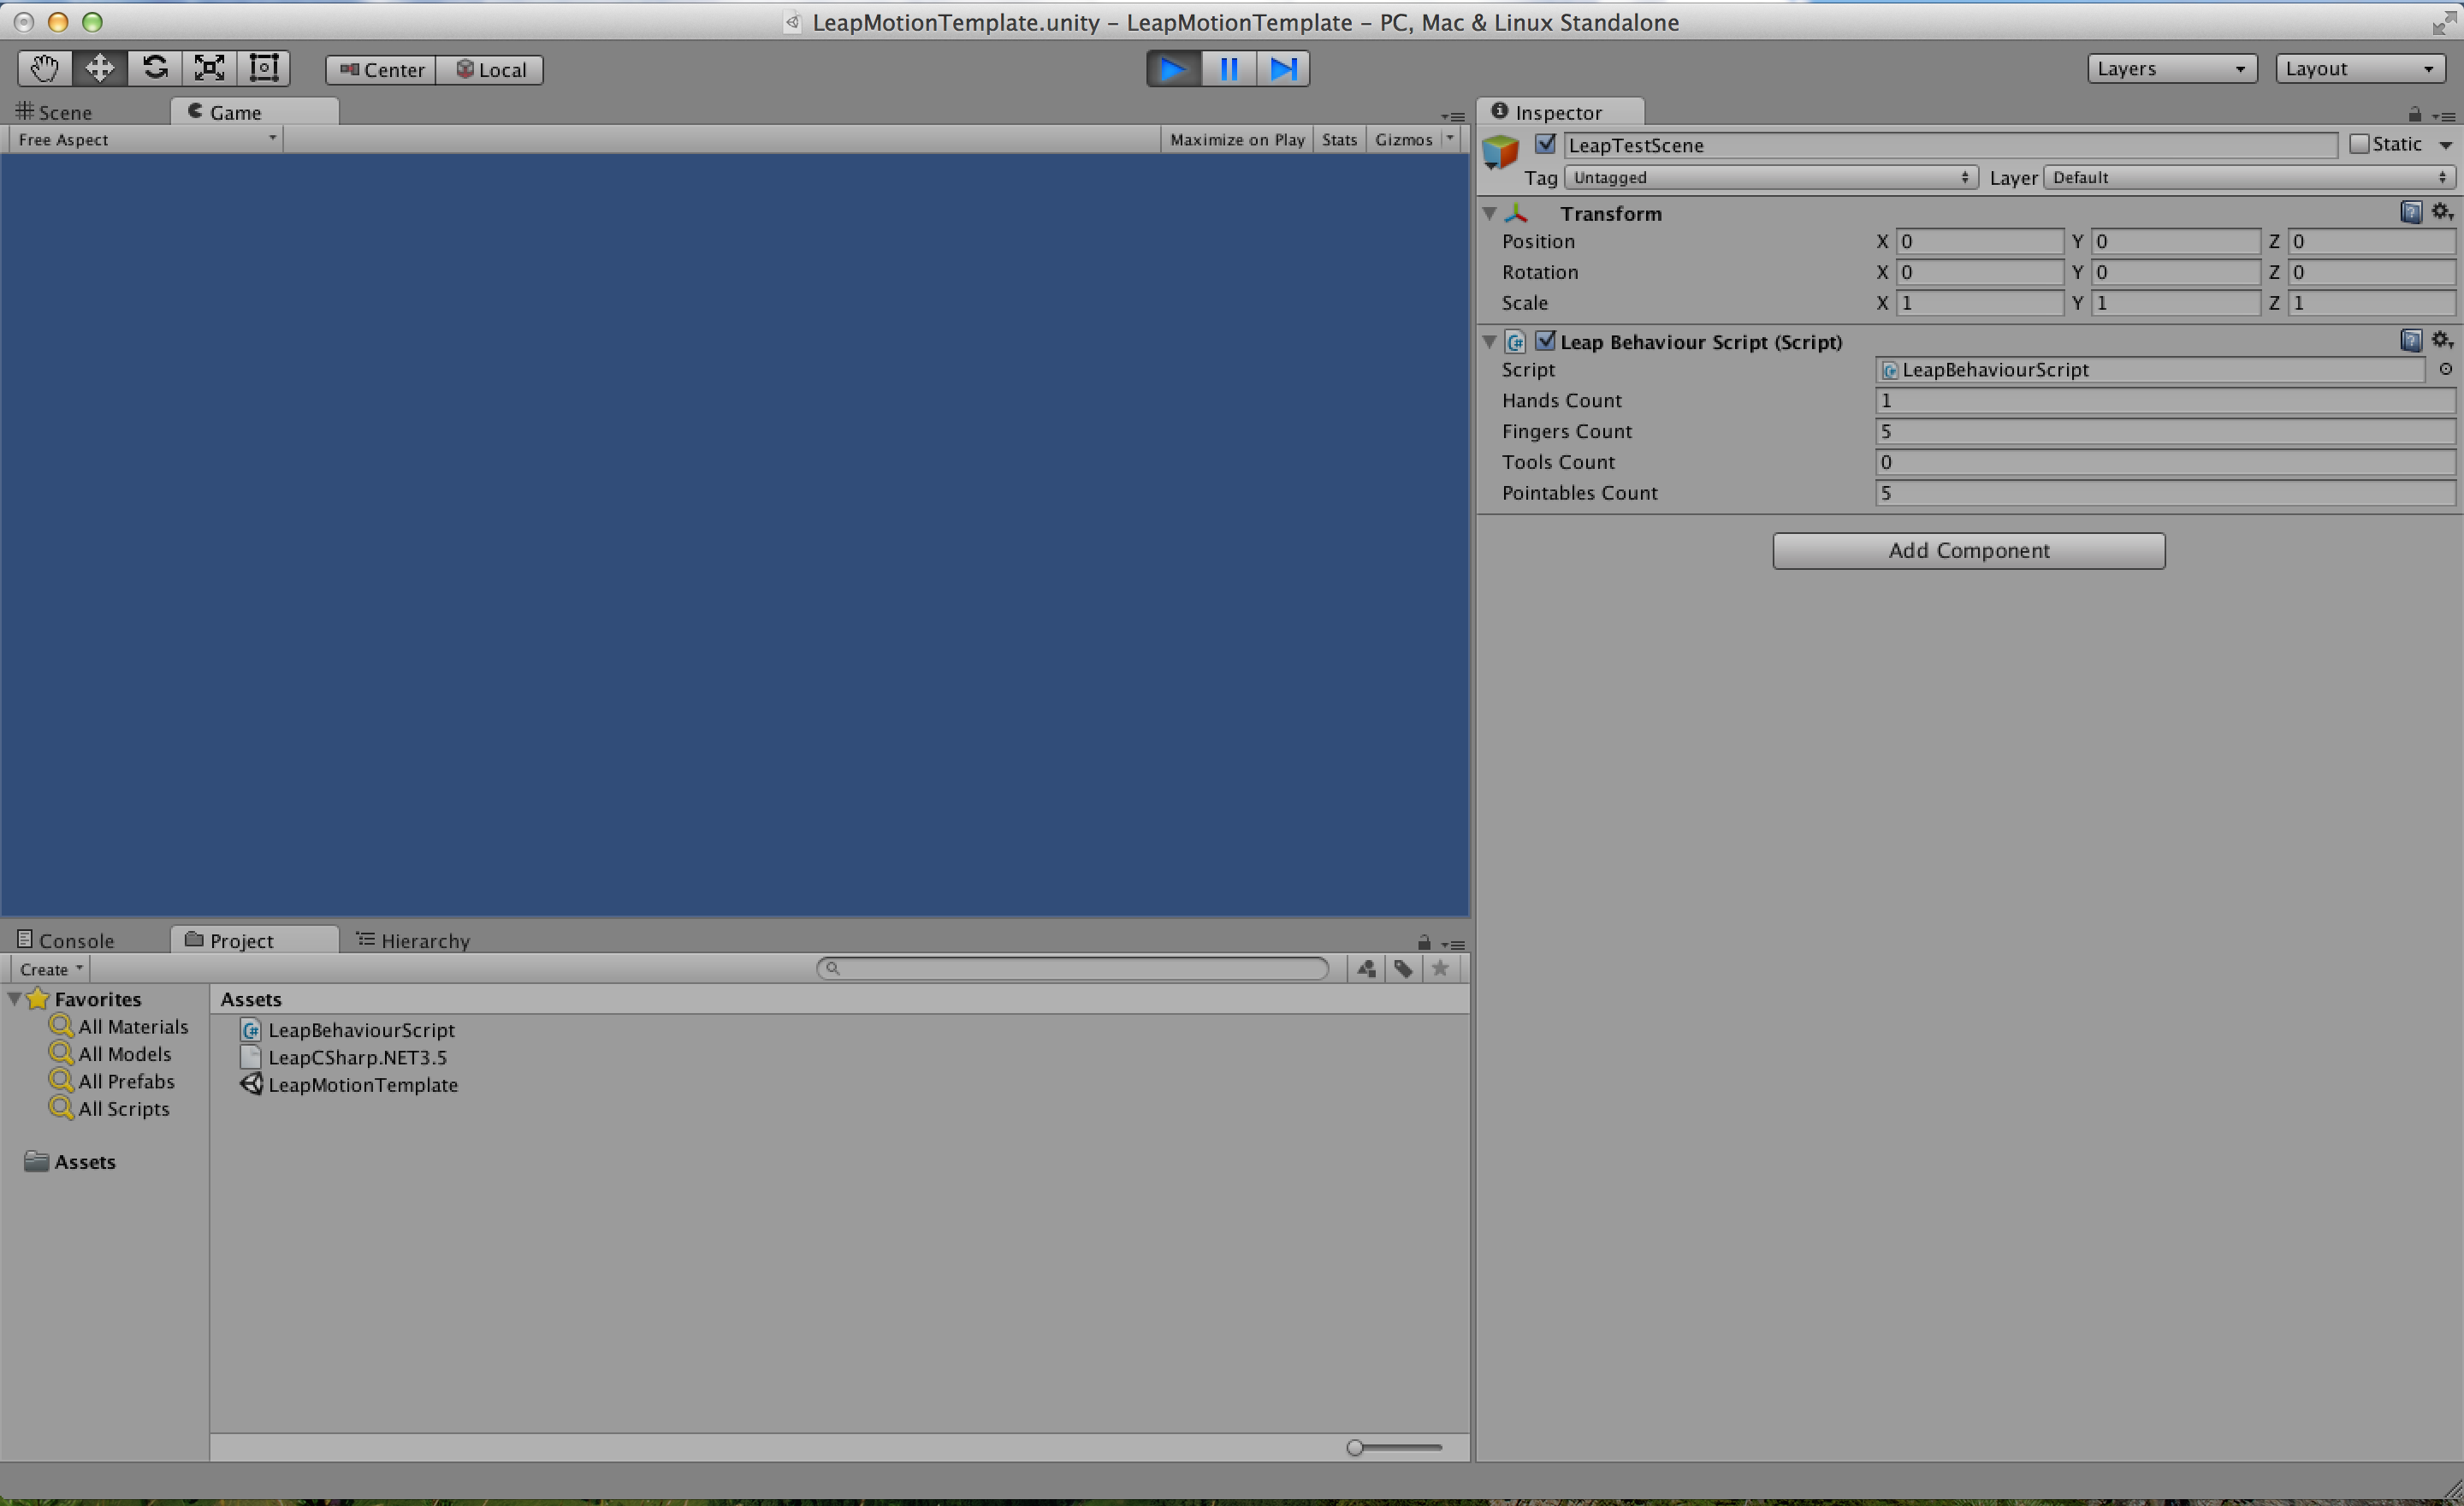The height and width of the screenshot is (1506, 2464).
Task: Select the LeapMotionTemplate scene asset
Action: pos(349,1085)
